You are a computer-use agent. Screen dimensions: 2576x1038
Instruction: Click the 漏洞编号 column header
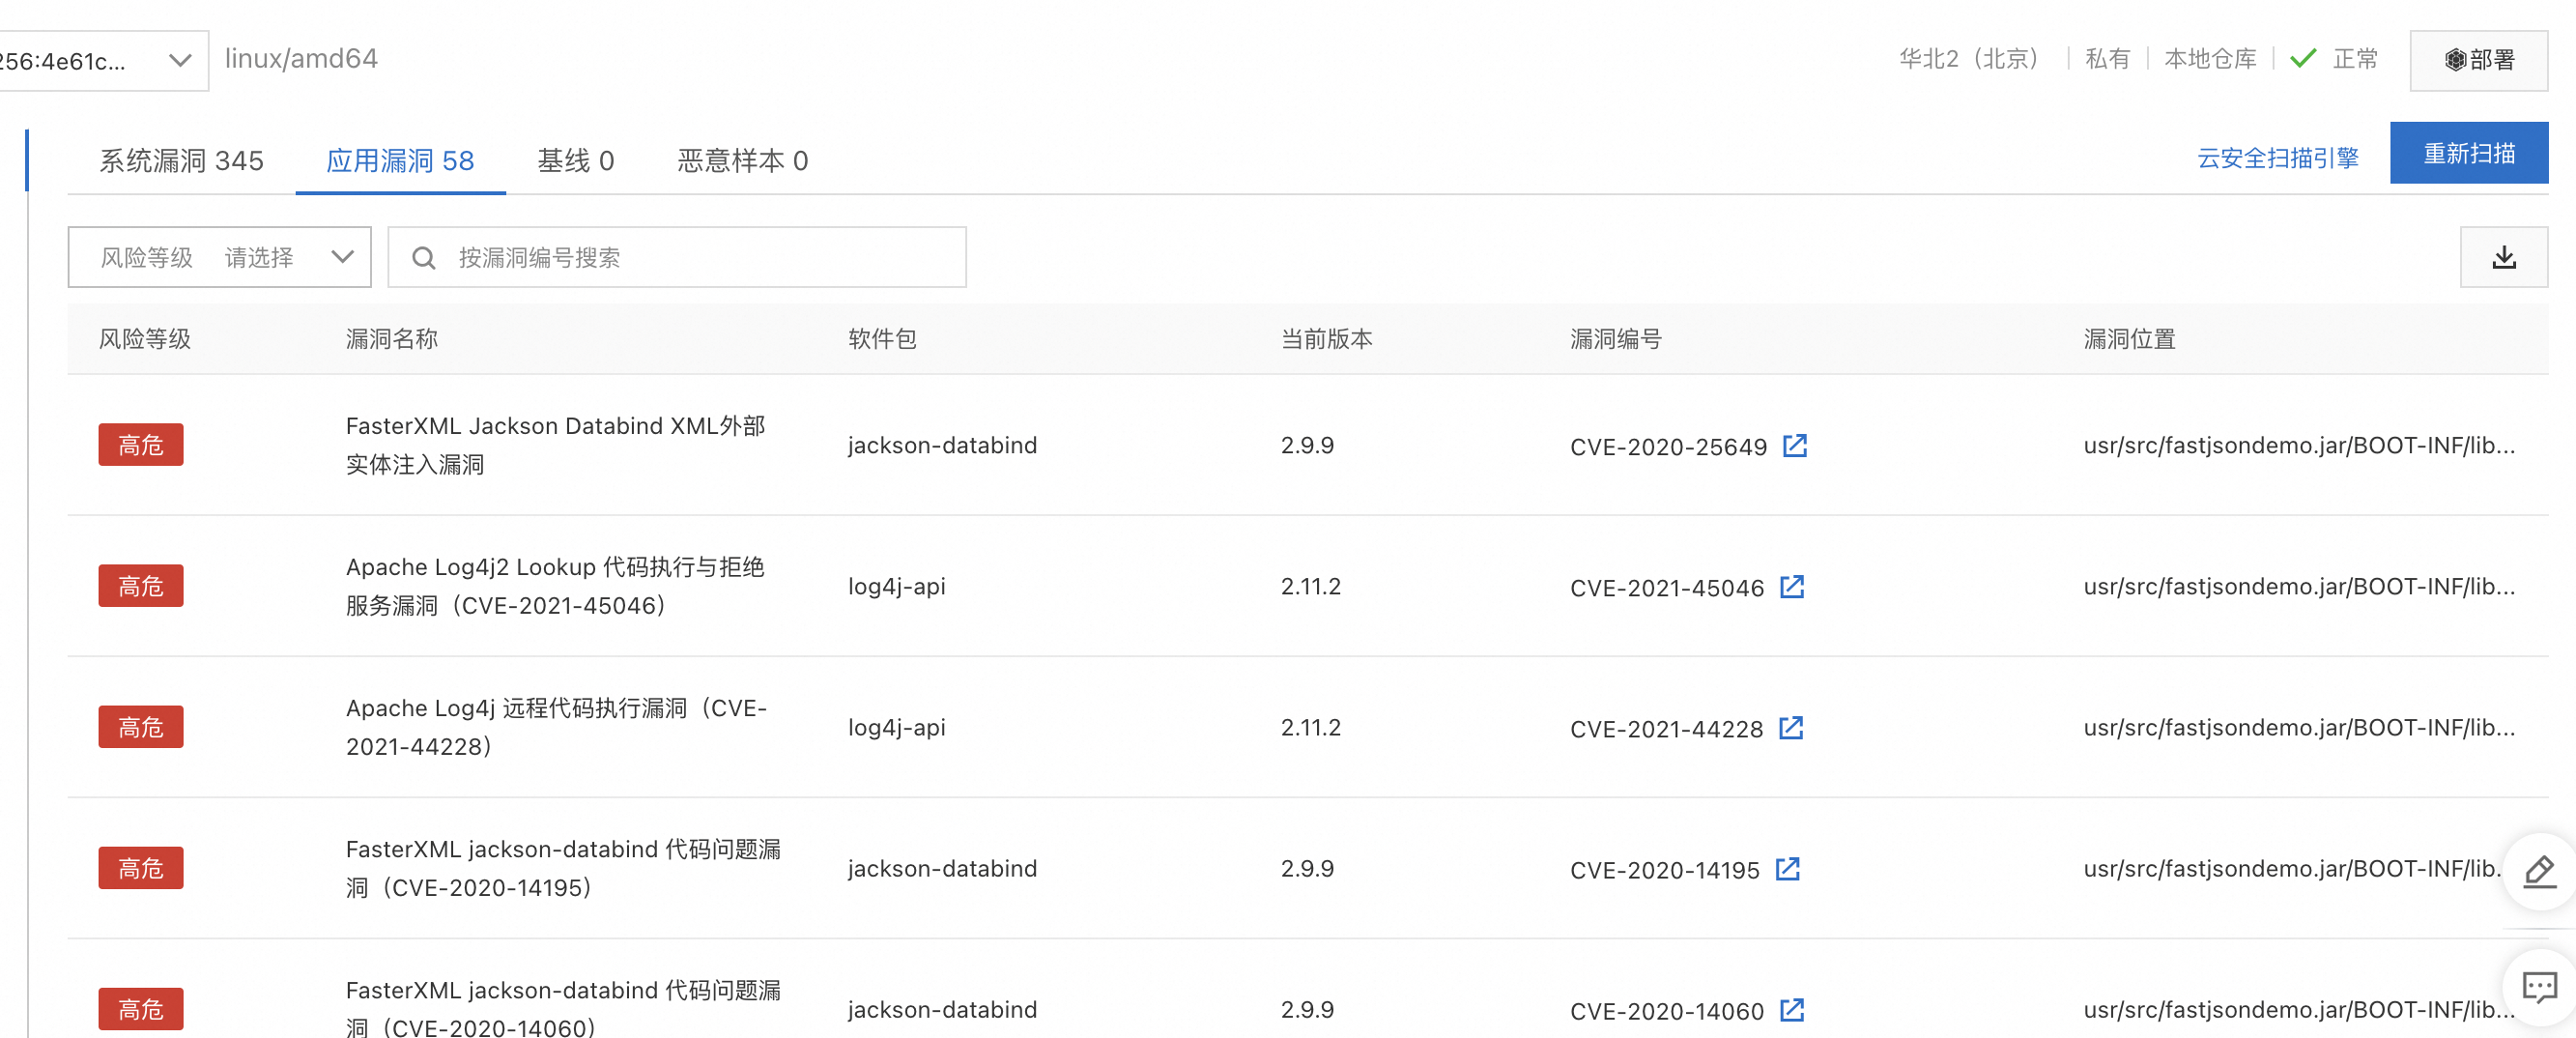pyautogui.click(x=1615, y=339)
